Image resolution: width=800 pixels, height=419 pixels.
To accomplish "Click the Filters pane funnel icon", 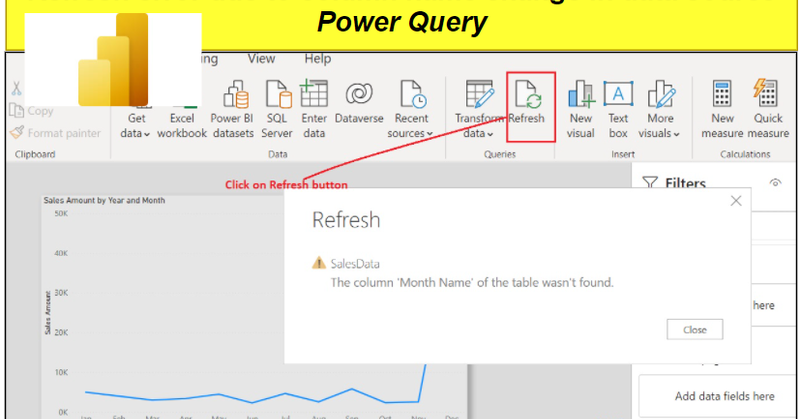I will click(649, 183).
